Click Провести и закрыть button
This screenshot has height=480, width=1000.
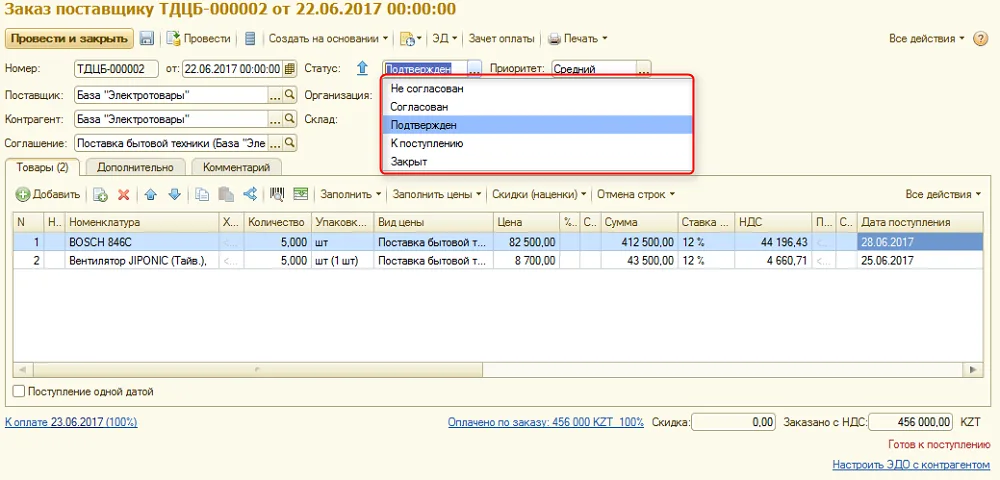(x=70, y=38)
